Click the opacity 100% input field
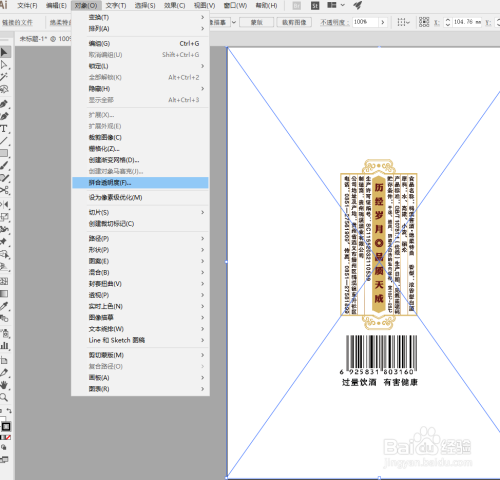Screen dimensions: 500x480 pyautogui.click(x=365, y=22)
